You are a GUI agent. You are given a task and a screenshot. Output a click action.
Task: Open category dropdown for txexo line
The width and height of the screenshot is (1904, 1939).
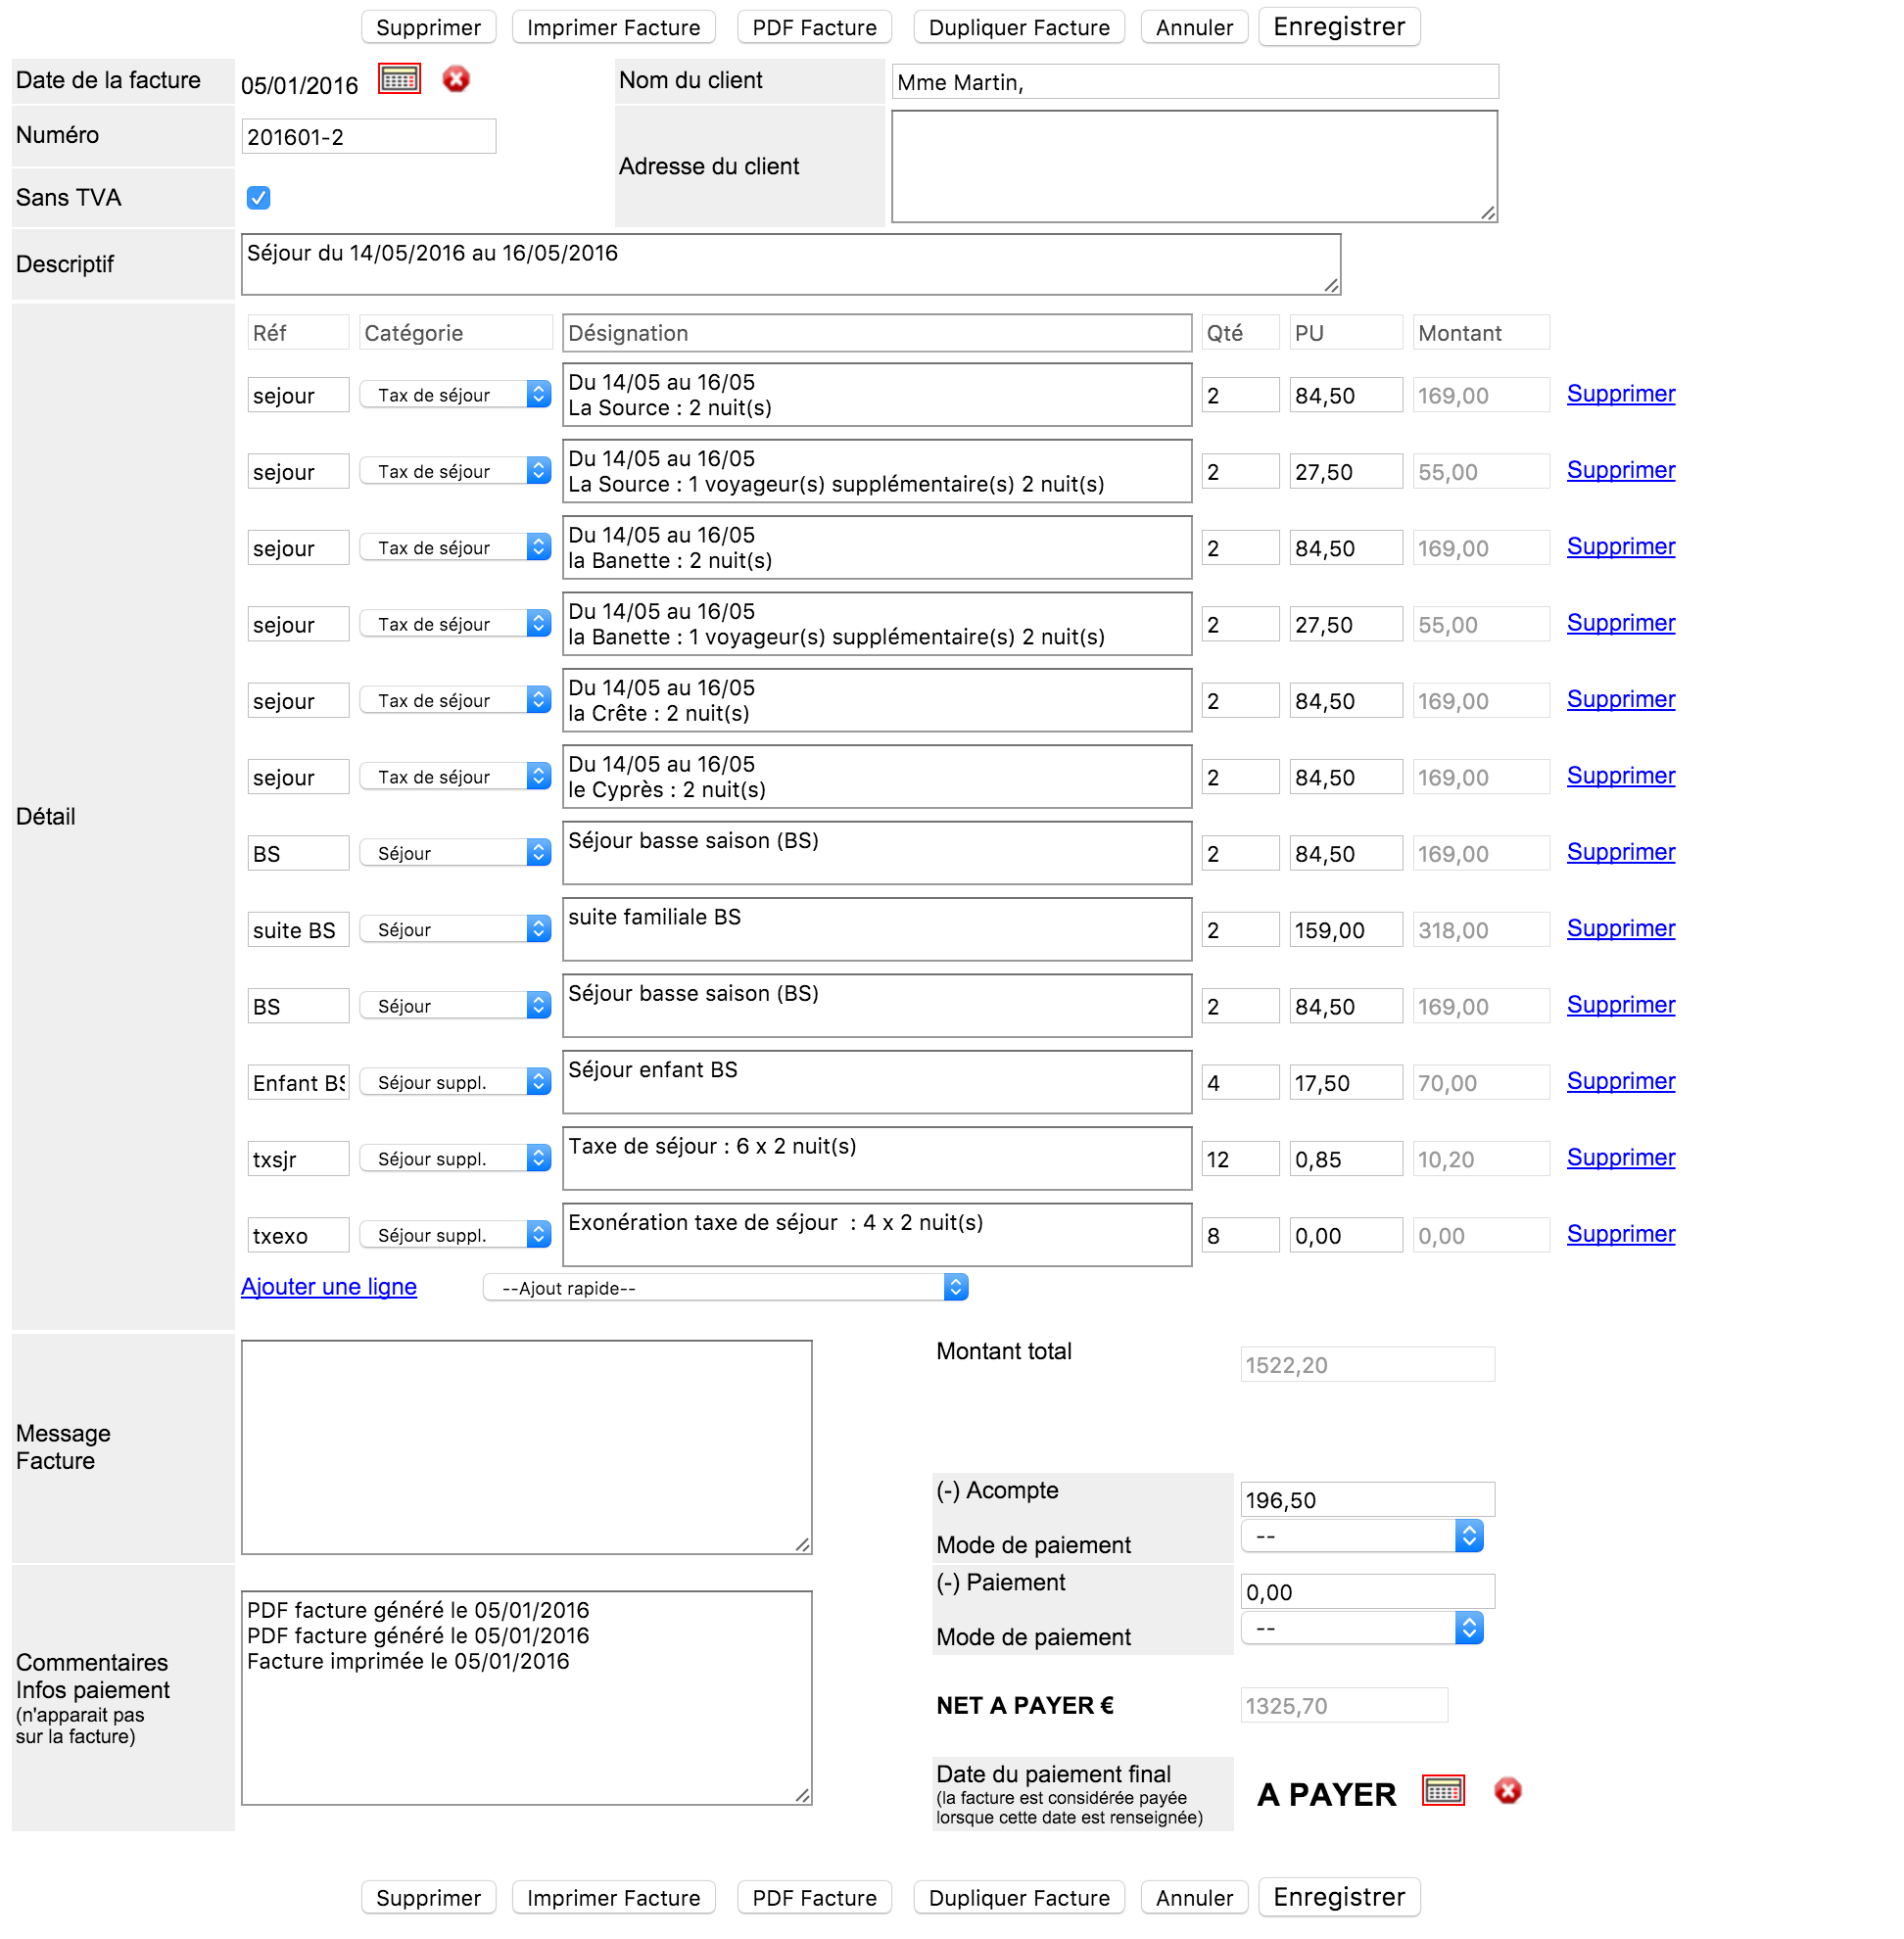455,1236
